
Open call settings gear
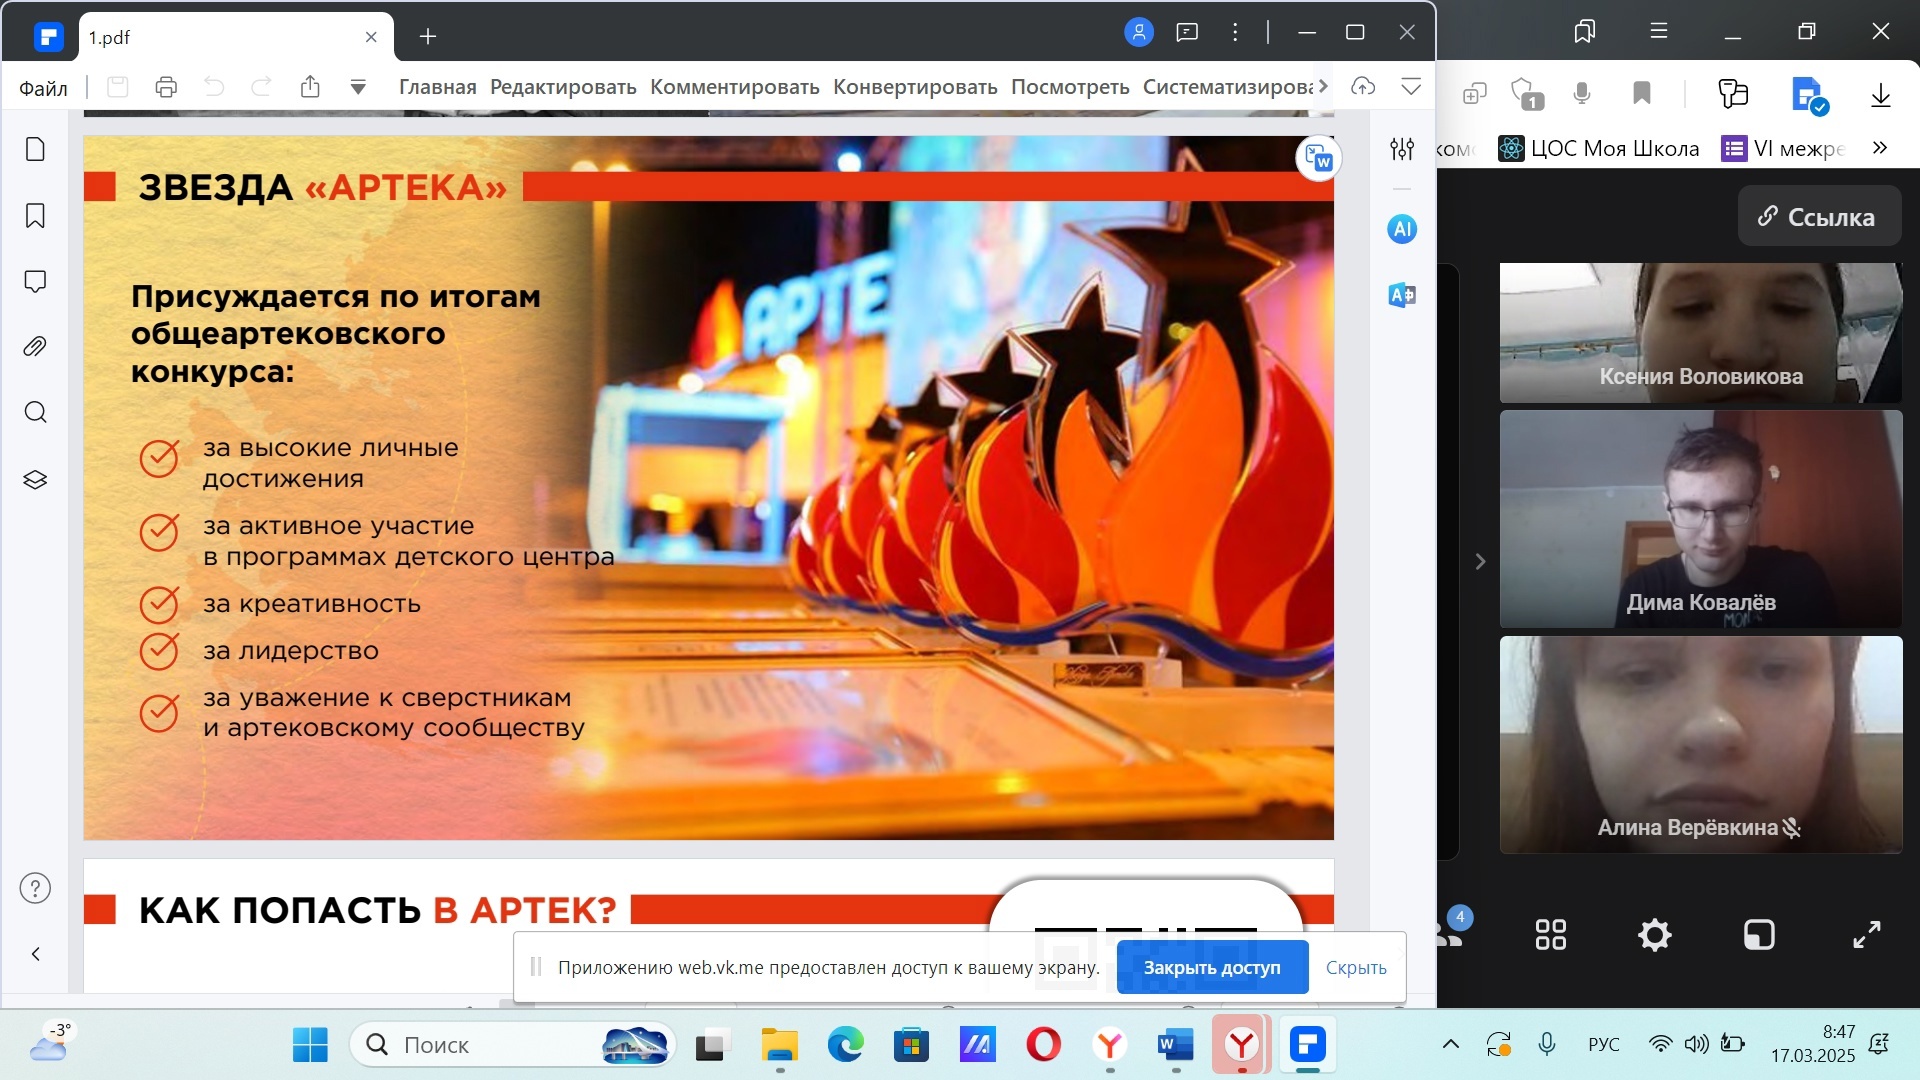1655,935
